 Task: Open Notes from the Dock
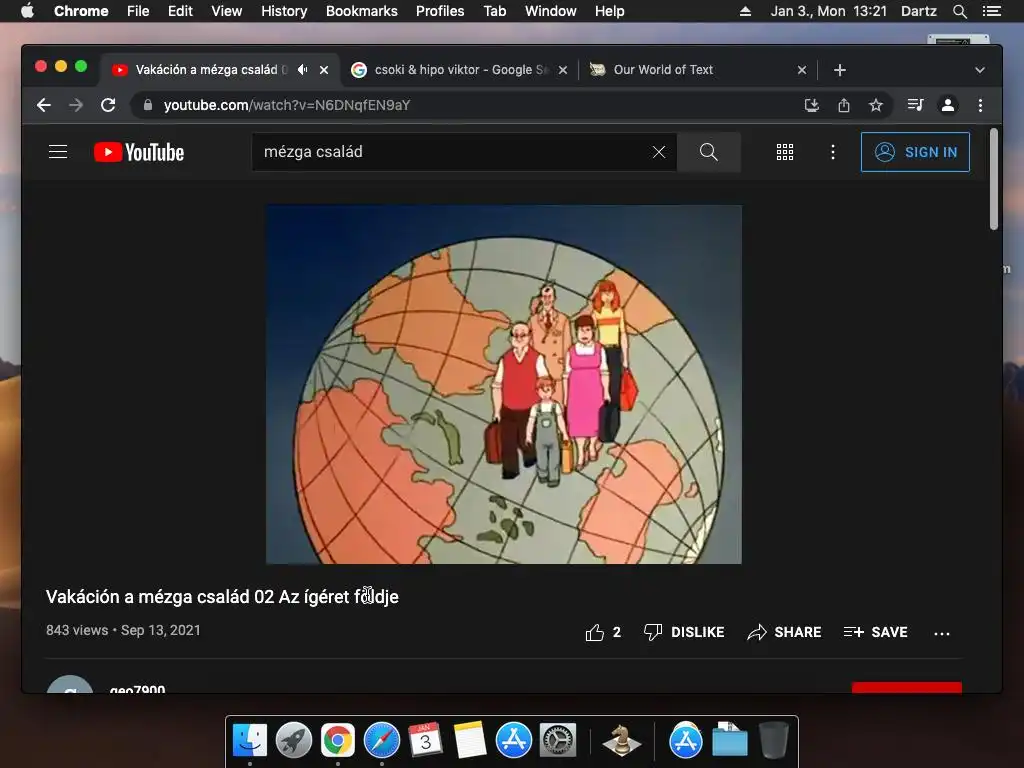(470, 741)
